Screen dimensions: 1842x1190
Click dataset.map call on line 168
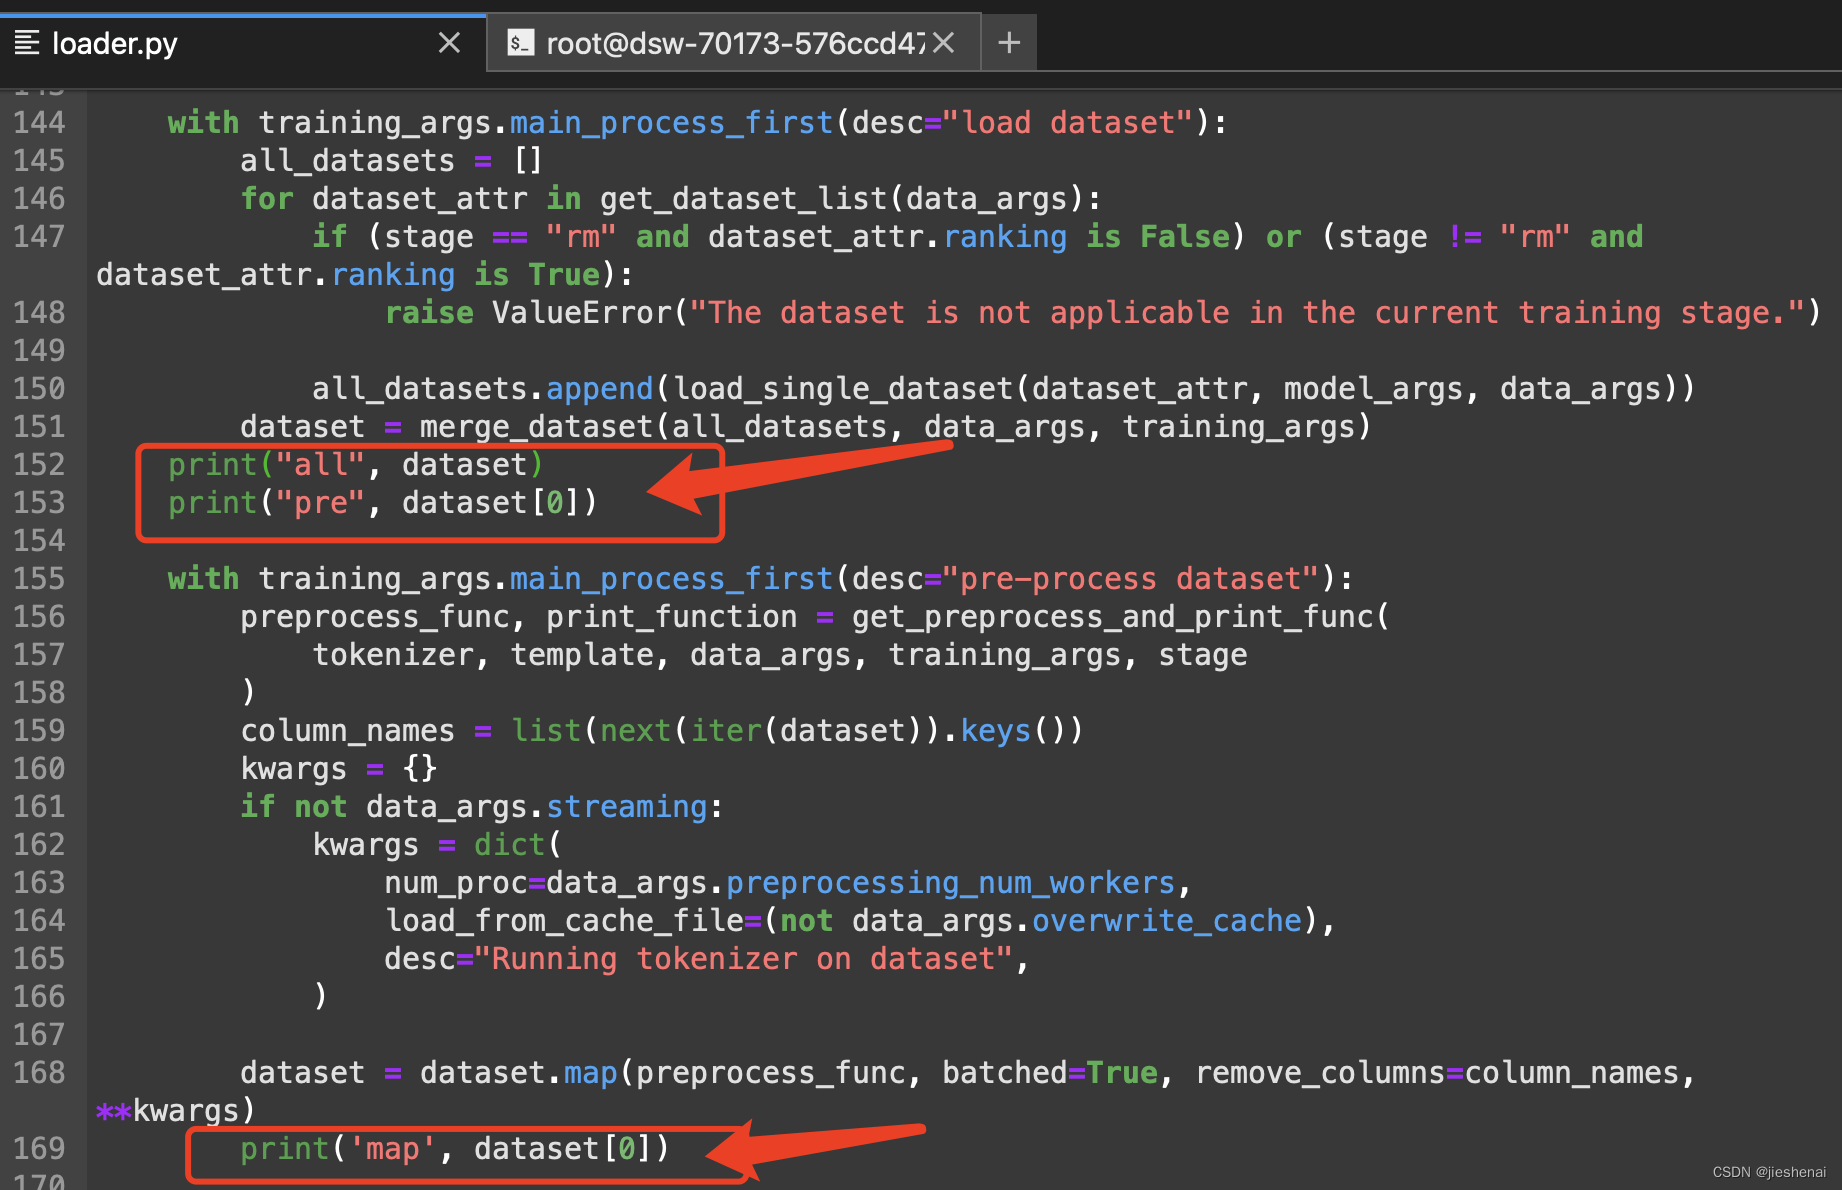[518, 1072]
